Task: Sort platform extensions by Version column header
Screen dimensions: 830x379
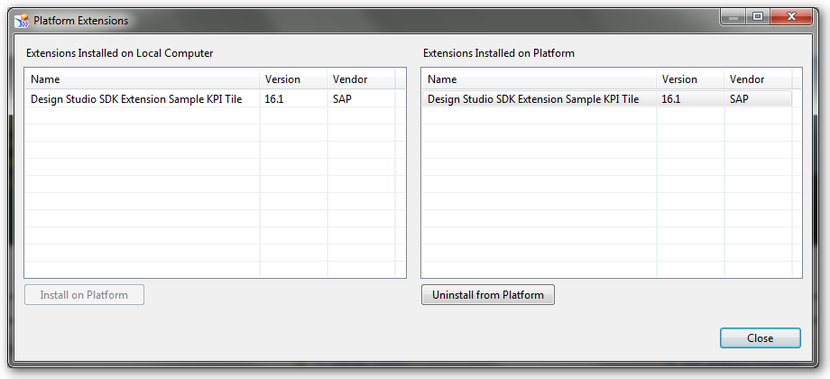Action: tap(691, 79)
